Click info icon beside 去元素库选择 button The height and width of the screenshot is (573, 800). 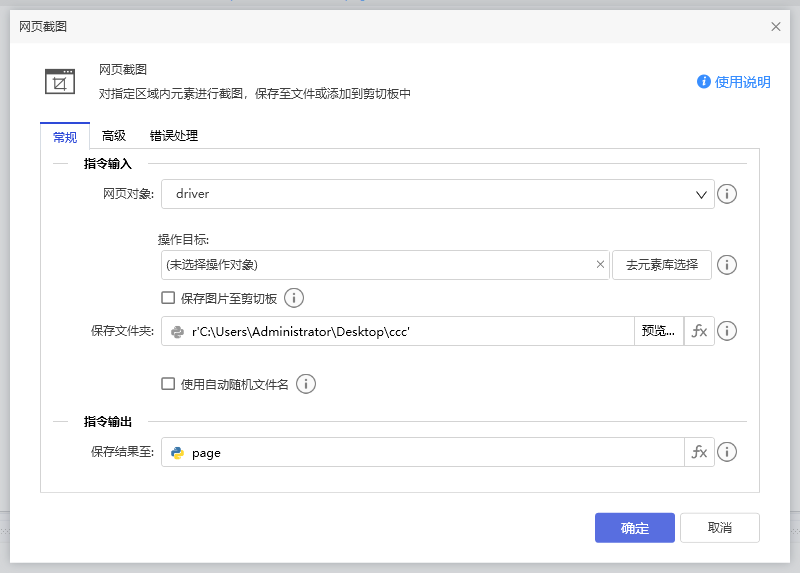(x=728, y=265)
